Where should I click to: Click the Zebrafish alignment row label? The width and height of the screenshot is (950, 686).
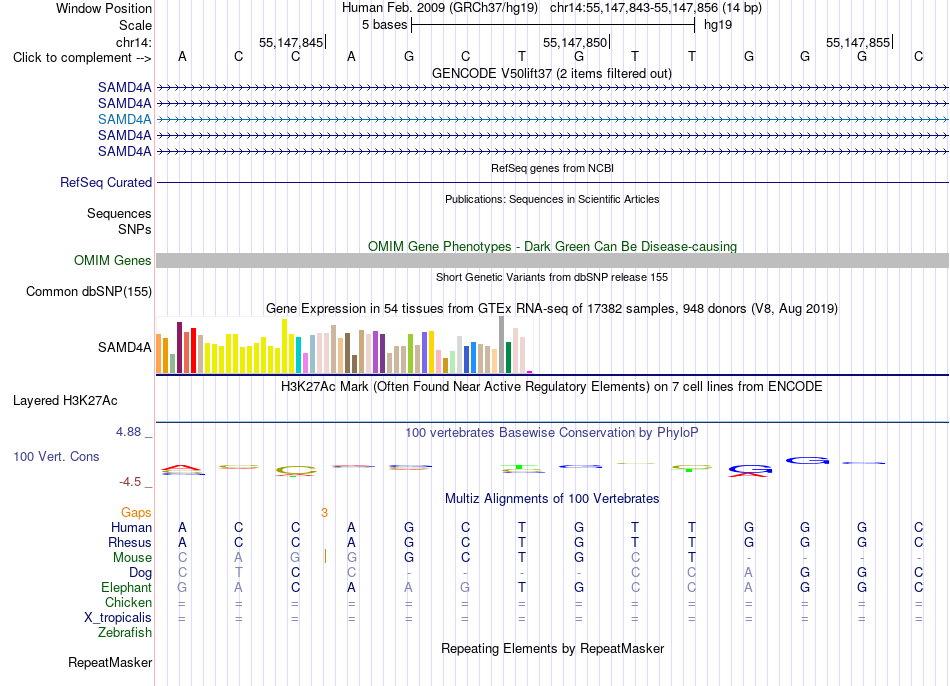[125, 633]
